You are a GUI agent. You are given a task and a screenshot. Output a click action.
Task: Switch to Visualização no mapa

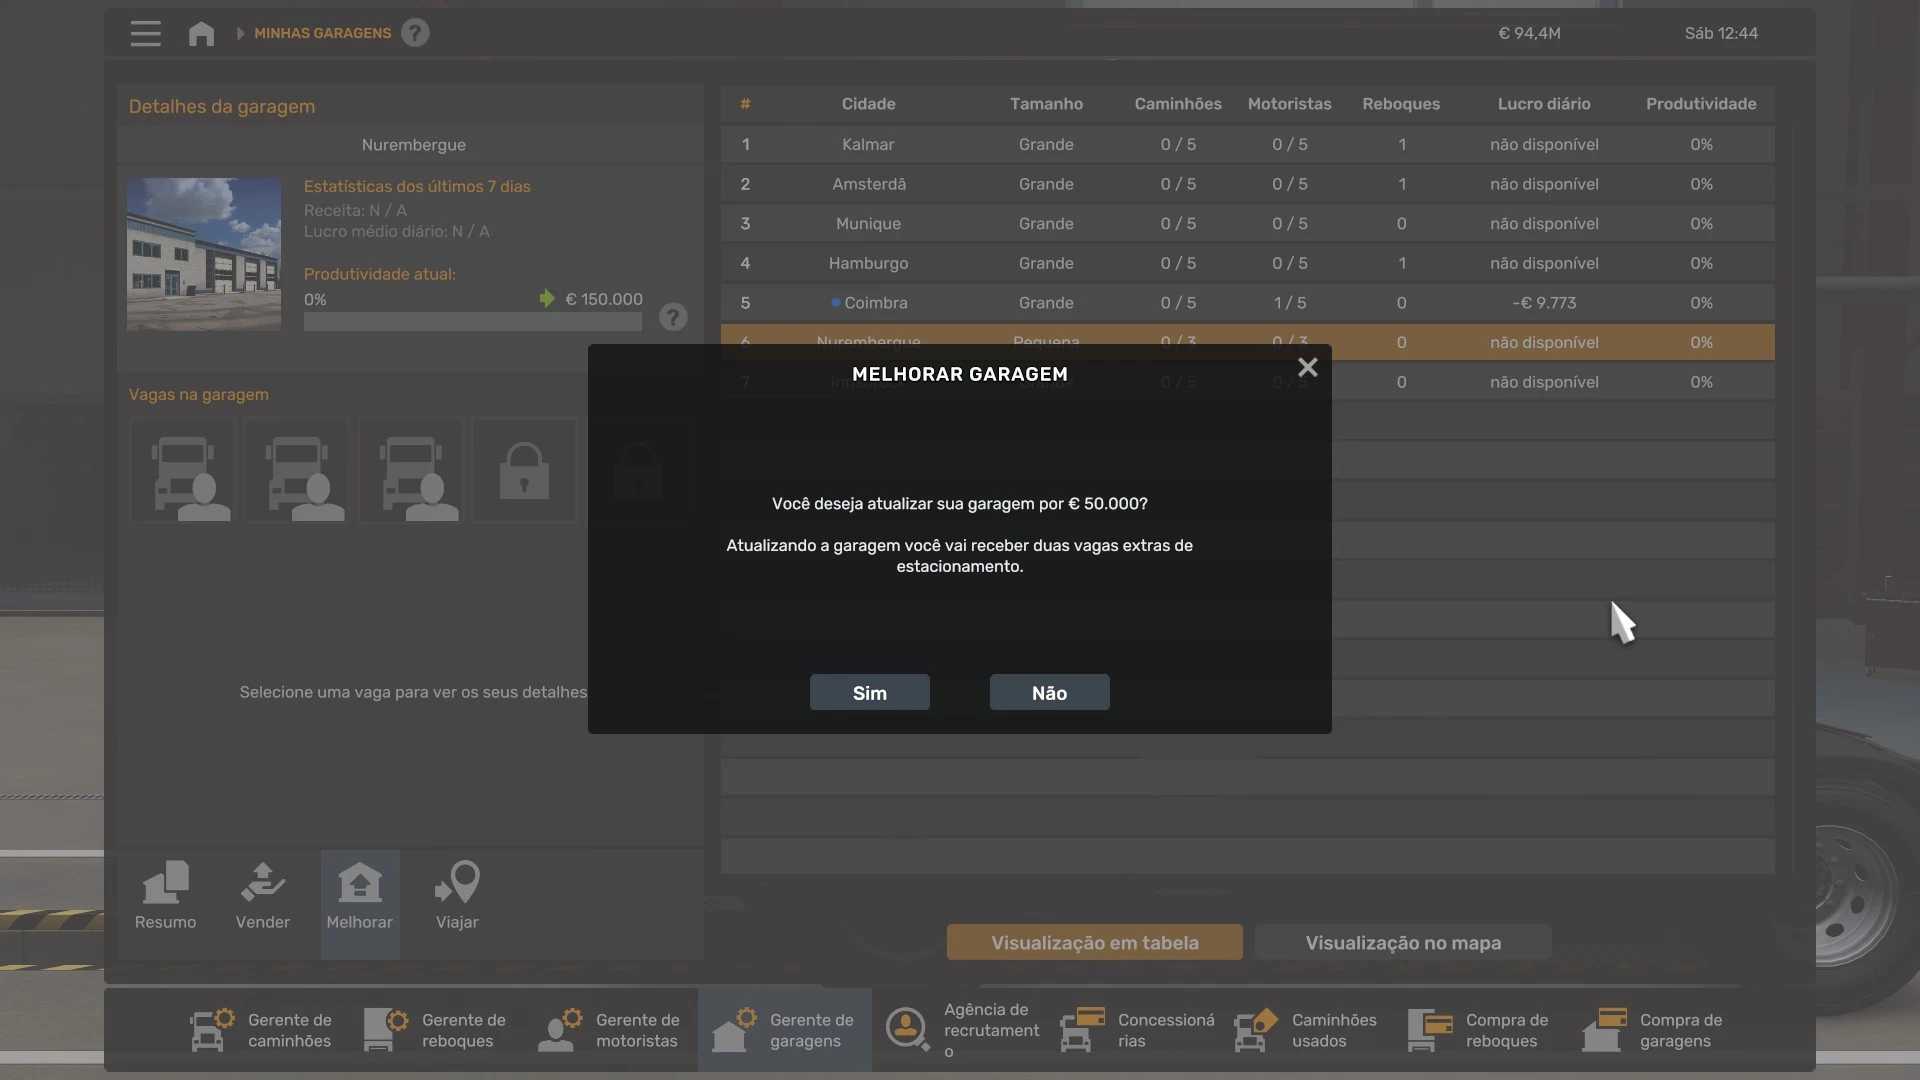pos(1402,943)
